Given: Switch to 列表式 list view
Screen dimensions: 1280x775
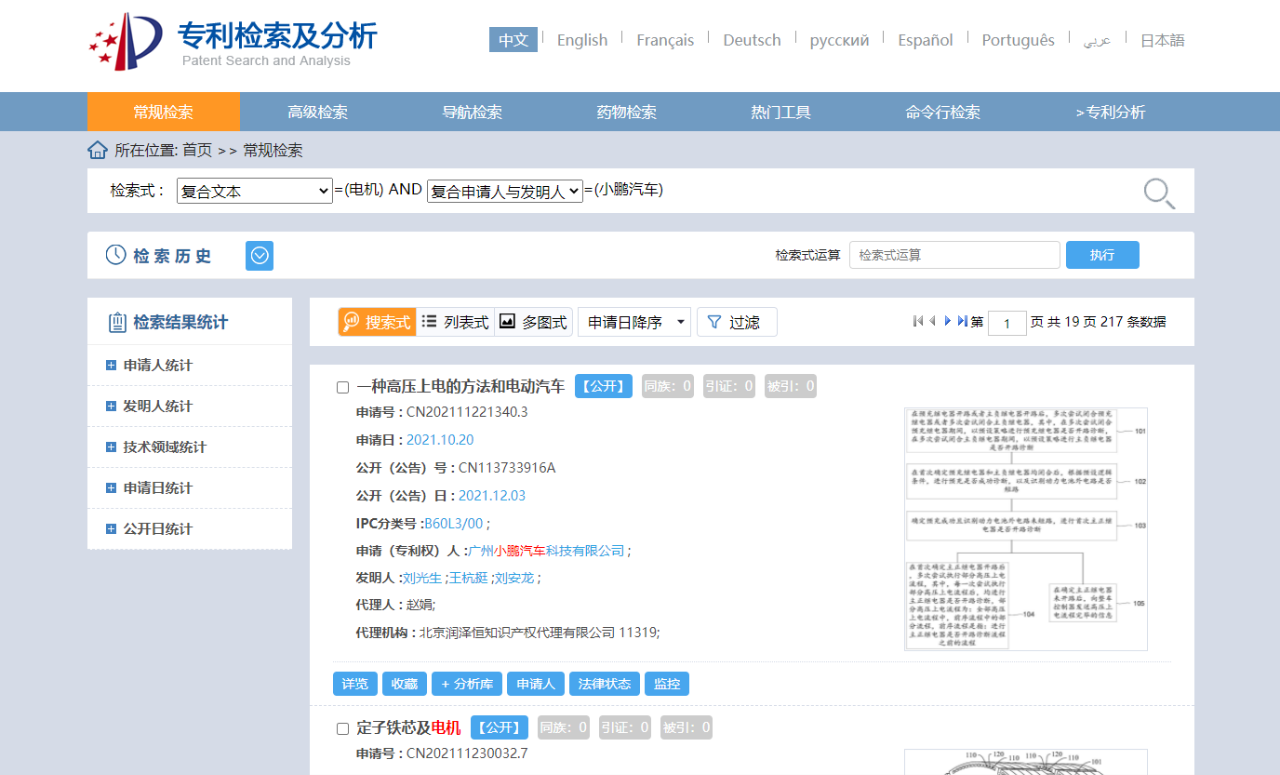Looking at the screenshot, I should (455, 322).
